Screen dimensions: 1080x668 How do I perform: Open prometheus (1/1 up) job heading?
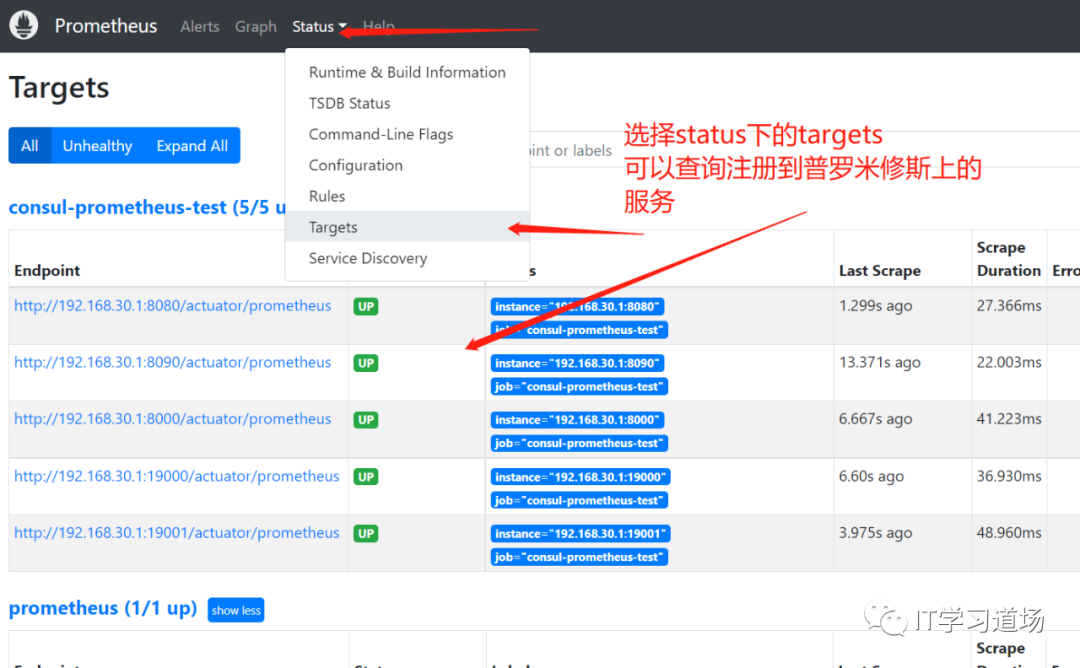pos(103,608)
